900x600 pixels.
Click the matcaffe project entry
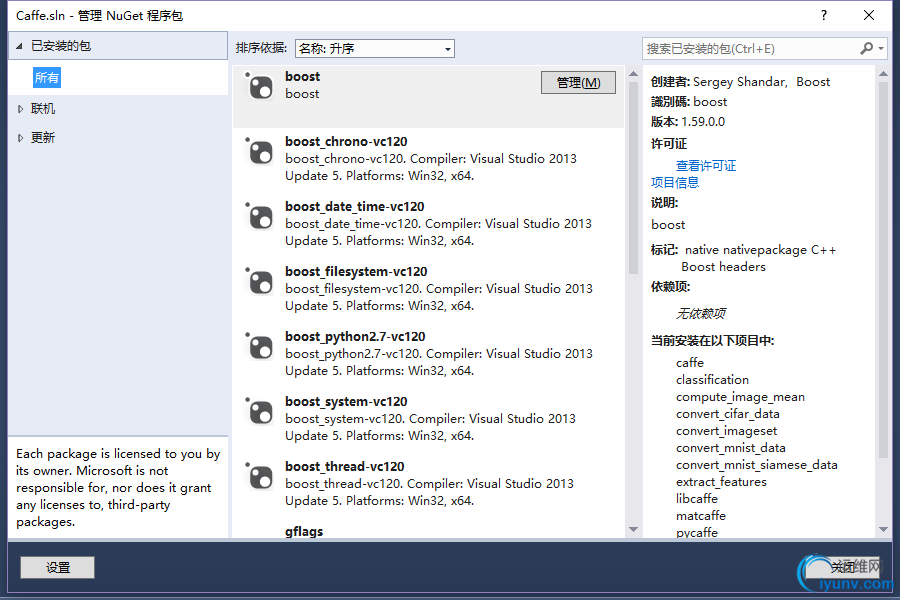click(x=700, y=516)
